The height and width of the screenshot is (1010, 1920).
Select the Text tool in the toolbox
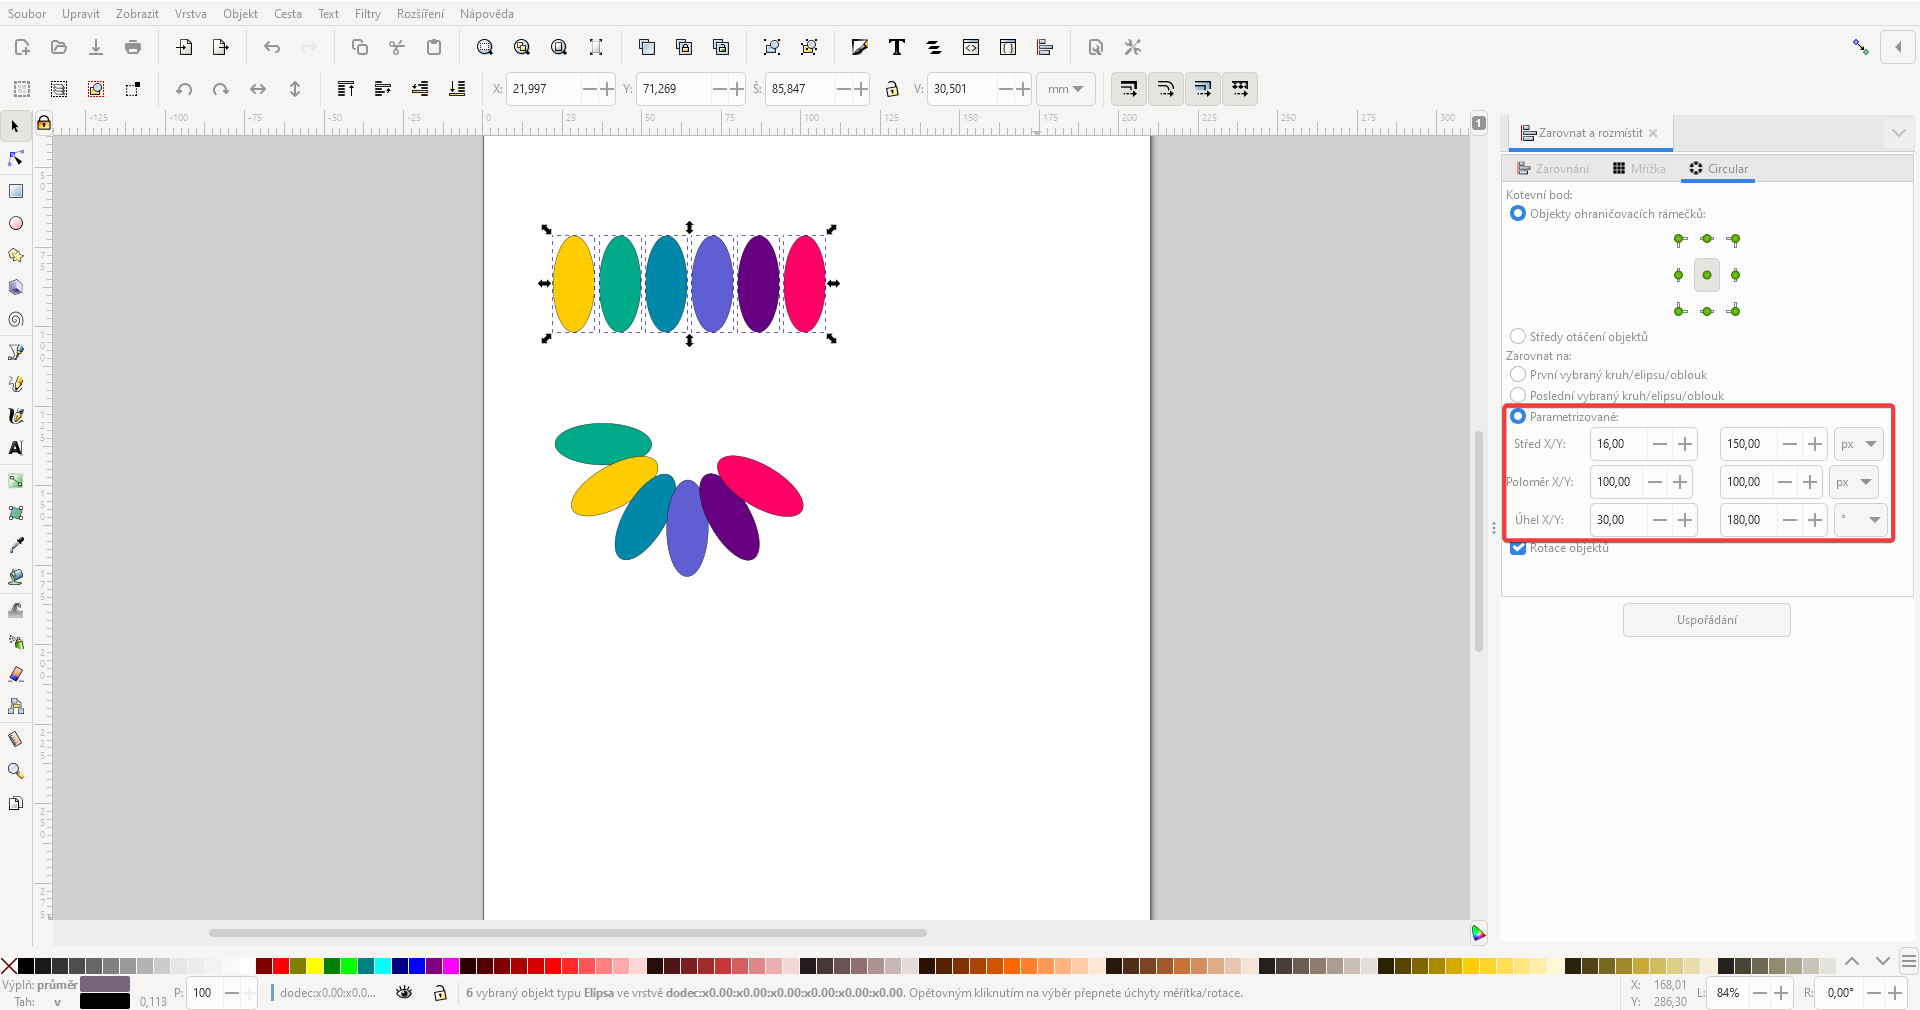(x=16, y=448)
